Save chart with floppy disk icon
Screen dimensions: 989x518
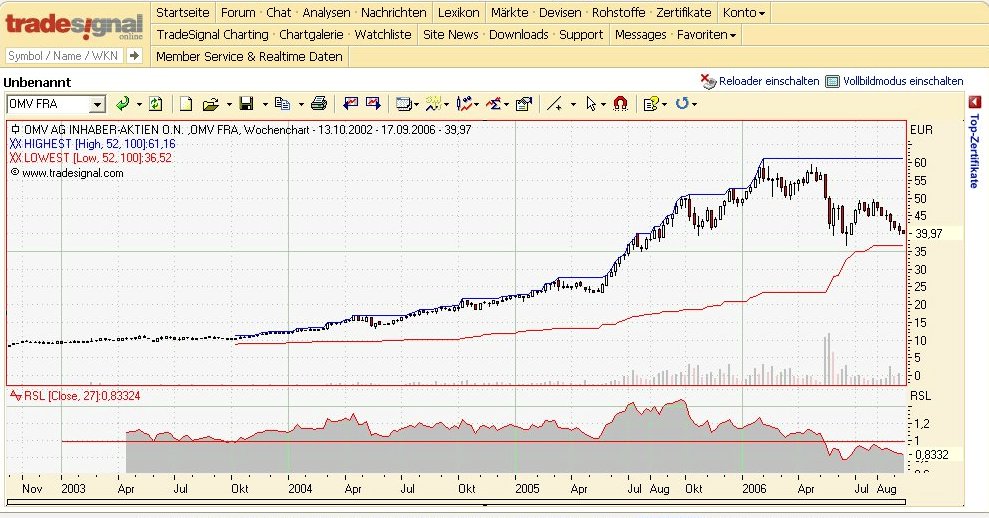(247, 103)
